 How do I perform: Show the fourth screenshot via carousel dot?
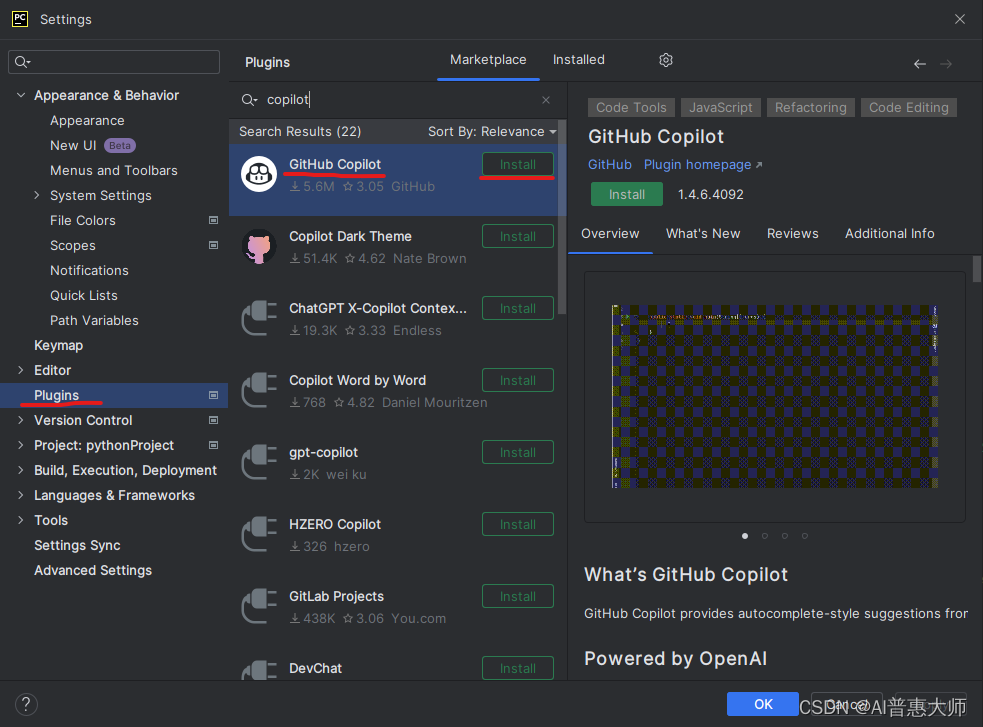(x=805, y=536)
